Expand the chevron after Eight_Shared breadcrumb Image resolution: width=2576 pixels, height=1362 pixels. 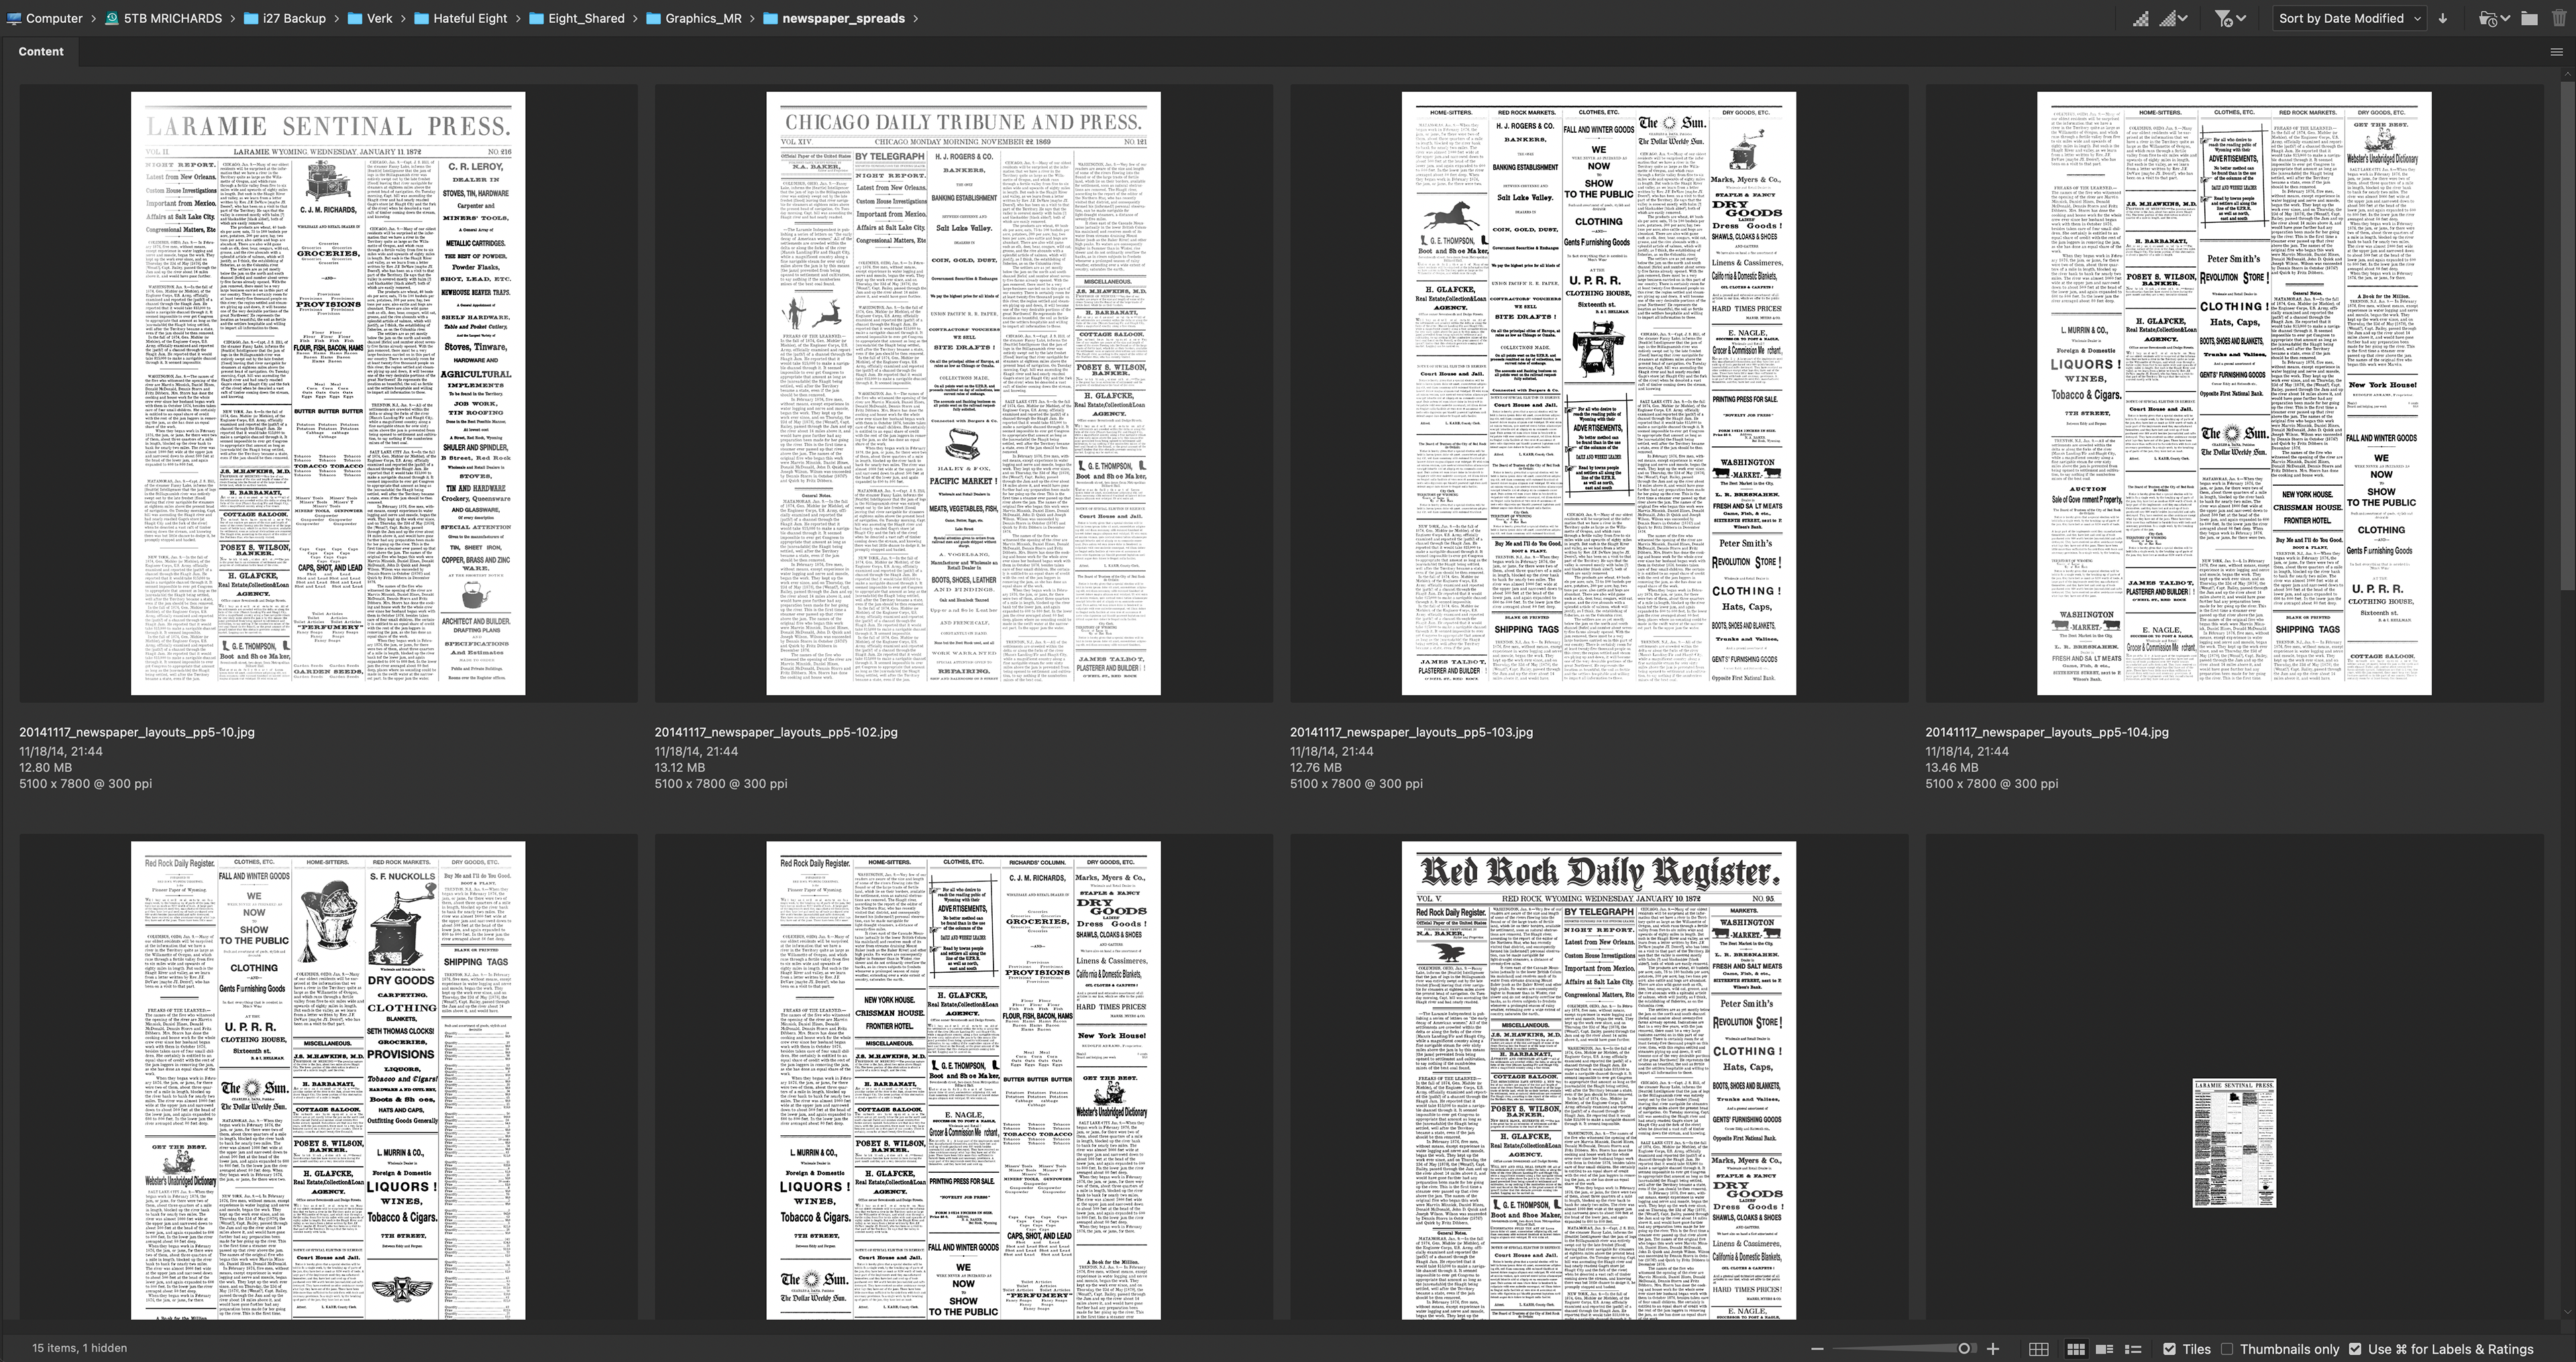coord(635,18)
